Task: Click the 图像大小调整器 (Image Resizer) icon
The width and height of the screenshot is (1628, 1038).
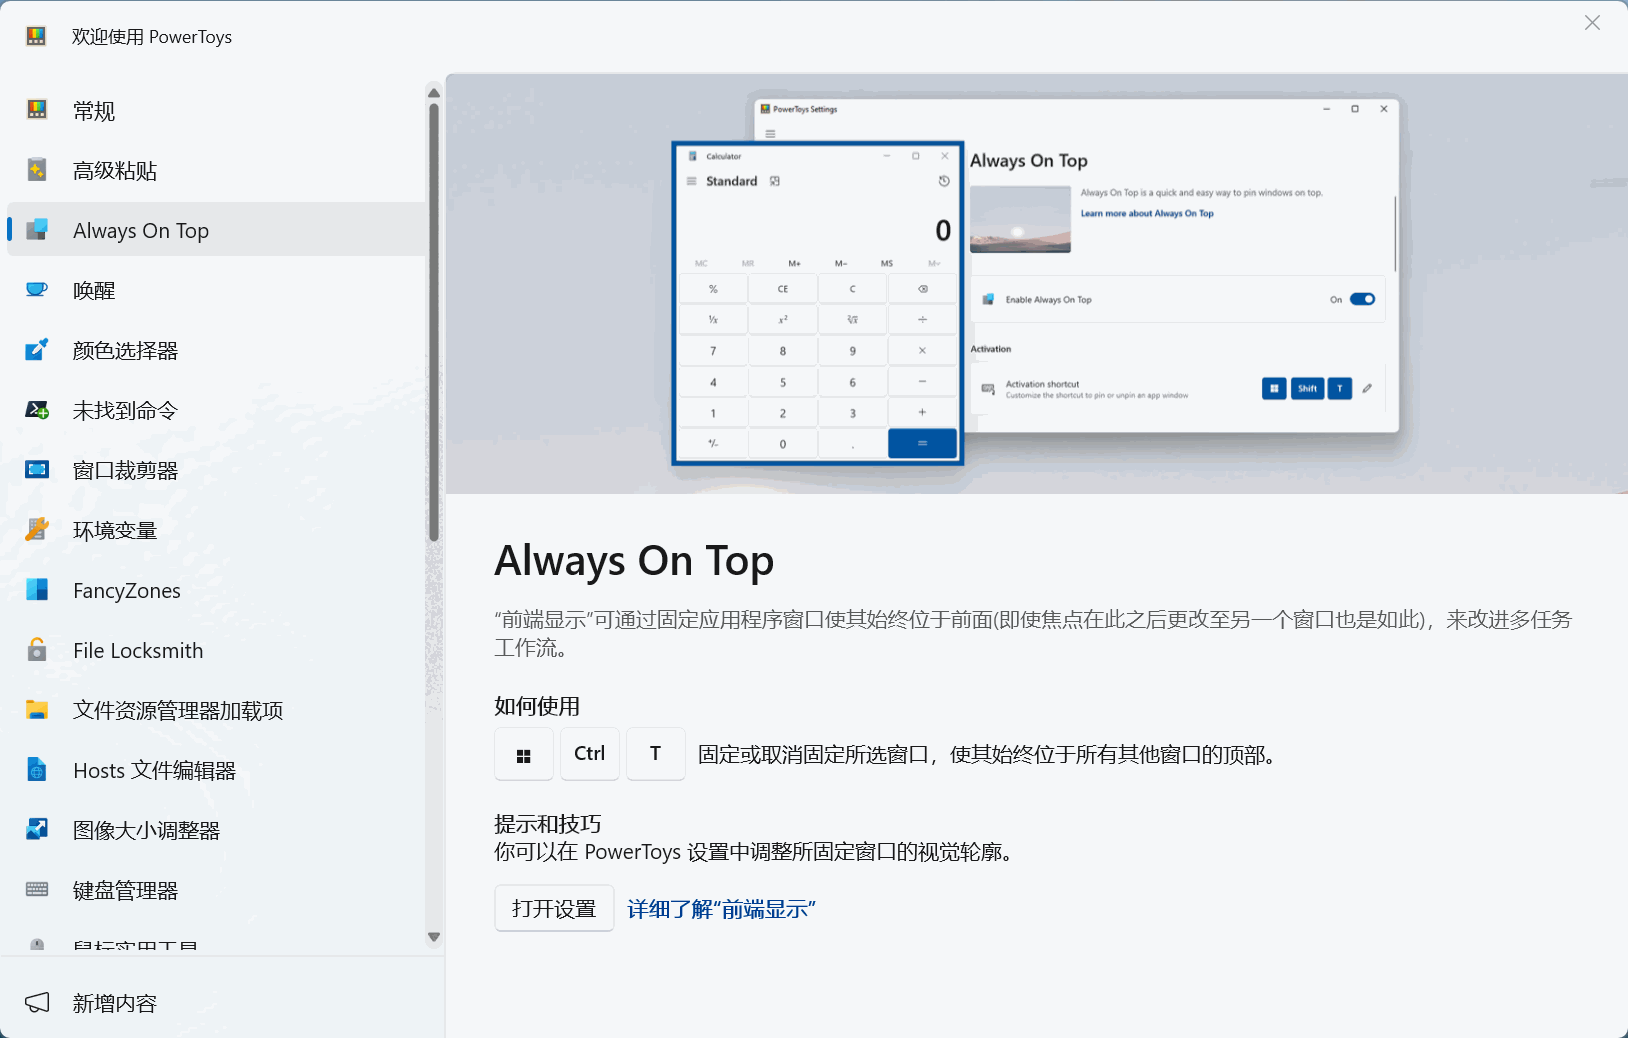Action: click(x=37, y=830)
